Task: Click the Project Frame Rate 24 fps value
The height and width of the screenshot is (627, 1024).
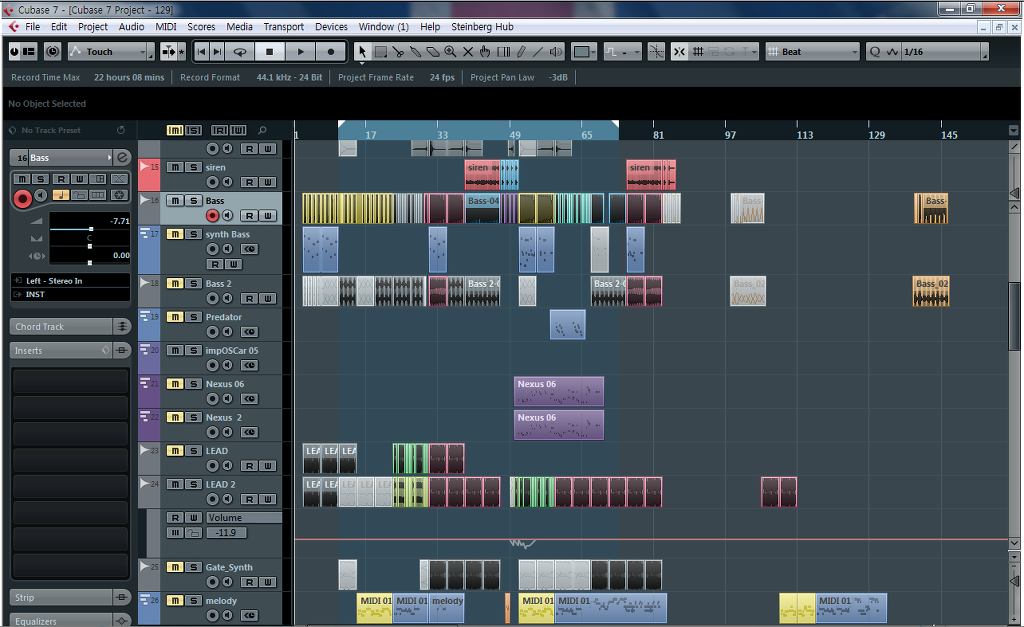Action: (x=442, y=77)
